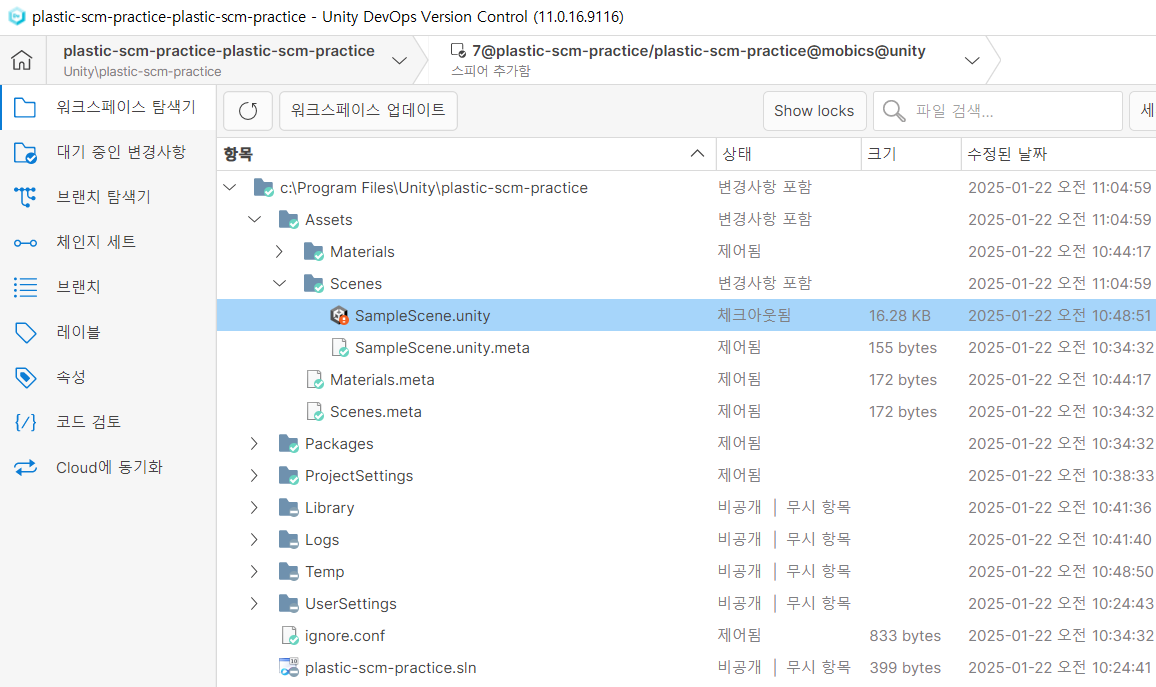This screenshot has height=687, width=1156.
Task: Open 속성 view in sidebar
Action: pos(108,377)
